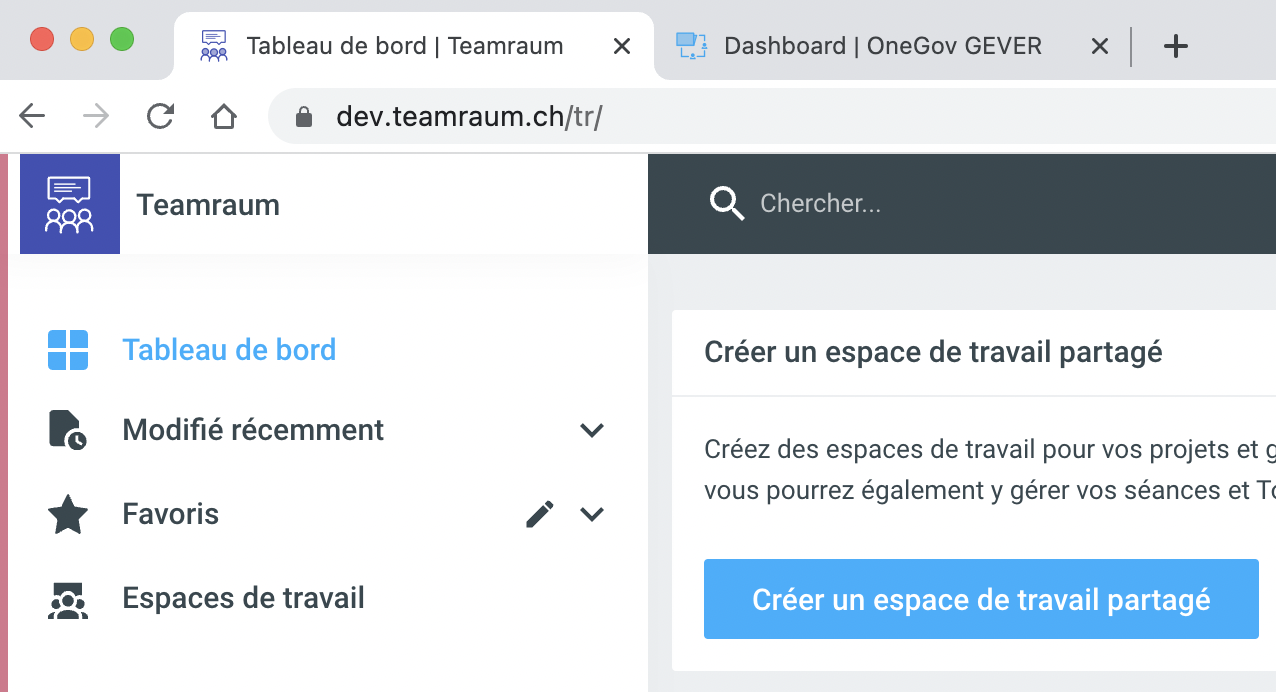Go to the browser home page
1276x692 pixels.
224,117
